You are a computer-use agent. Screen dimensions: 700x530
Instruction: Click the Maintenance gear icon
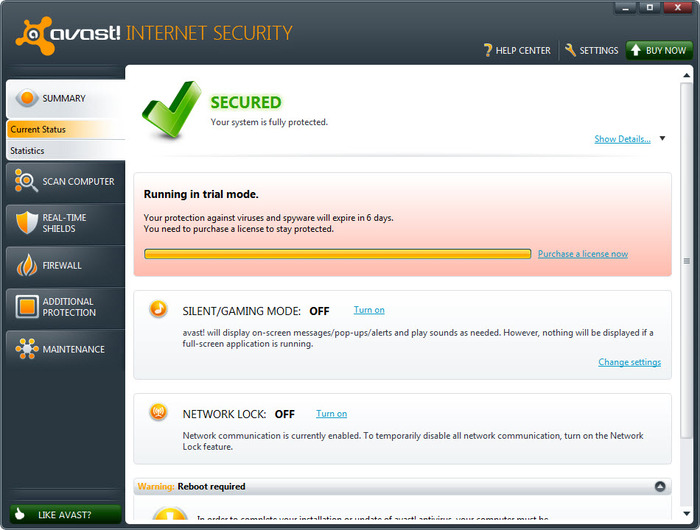coord(26,349)
